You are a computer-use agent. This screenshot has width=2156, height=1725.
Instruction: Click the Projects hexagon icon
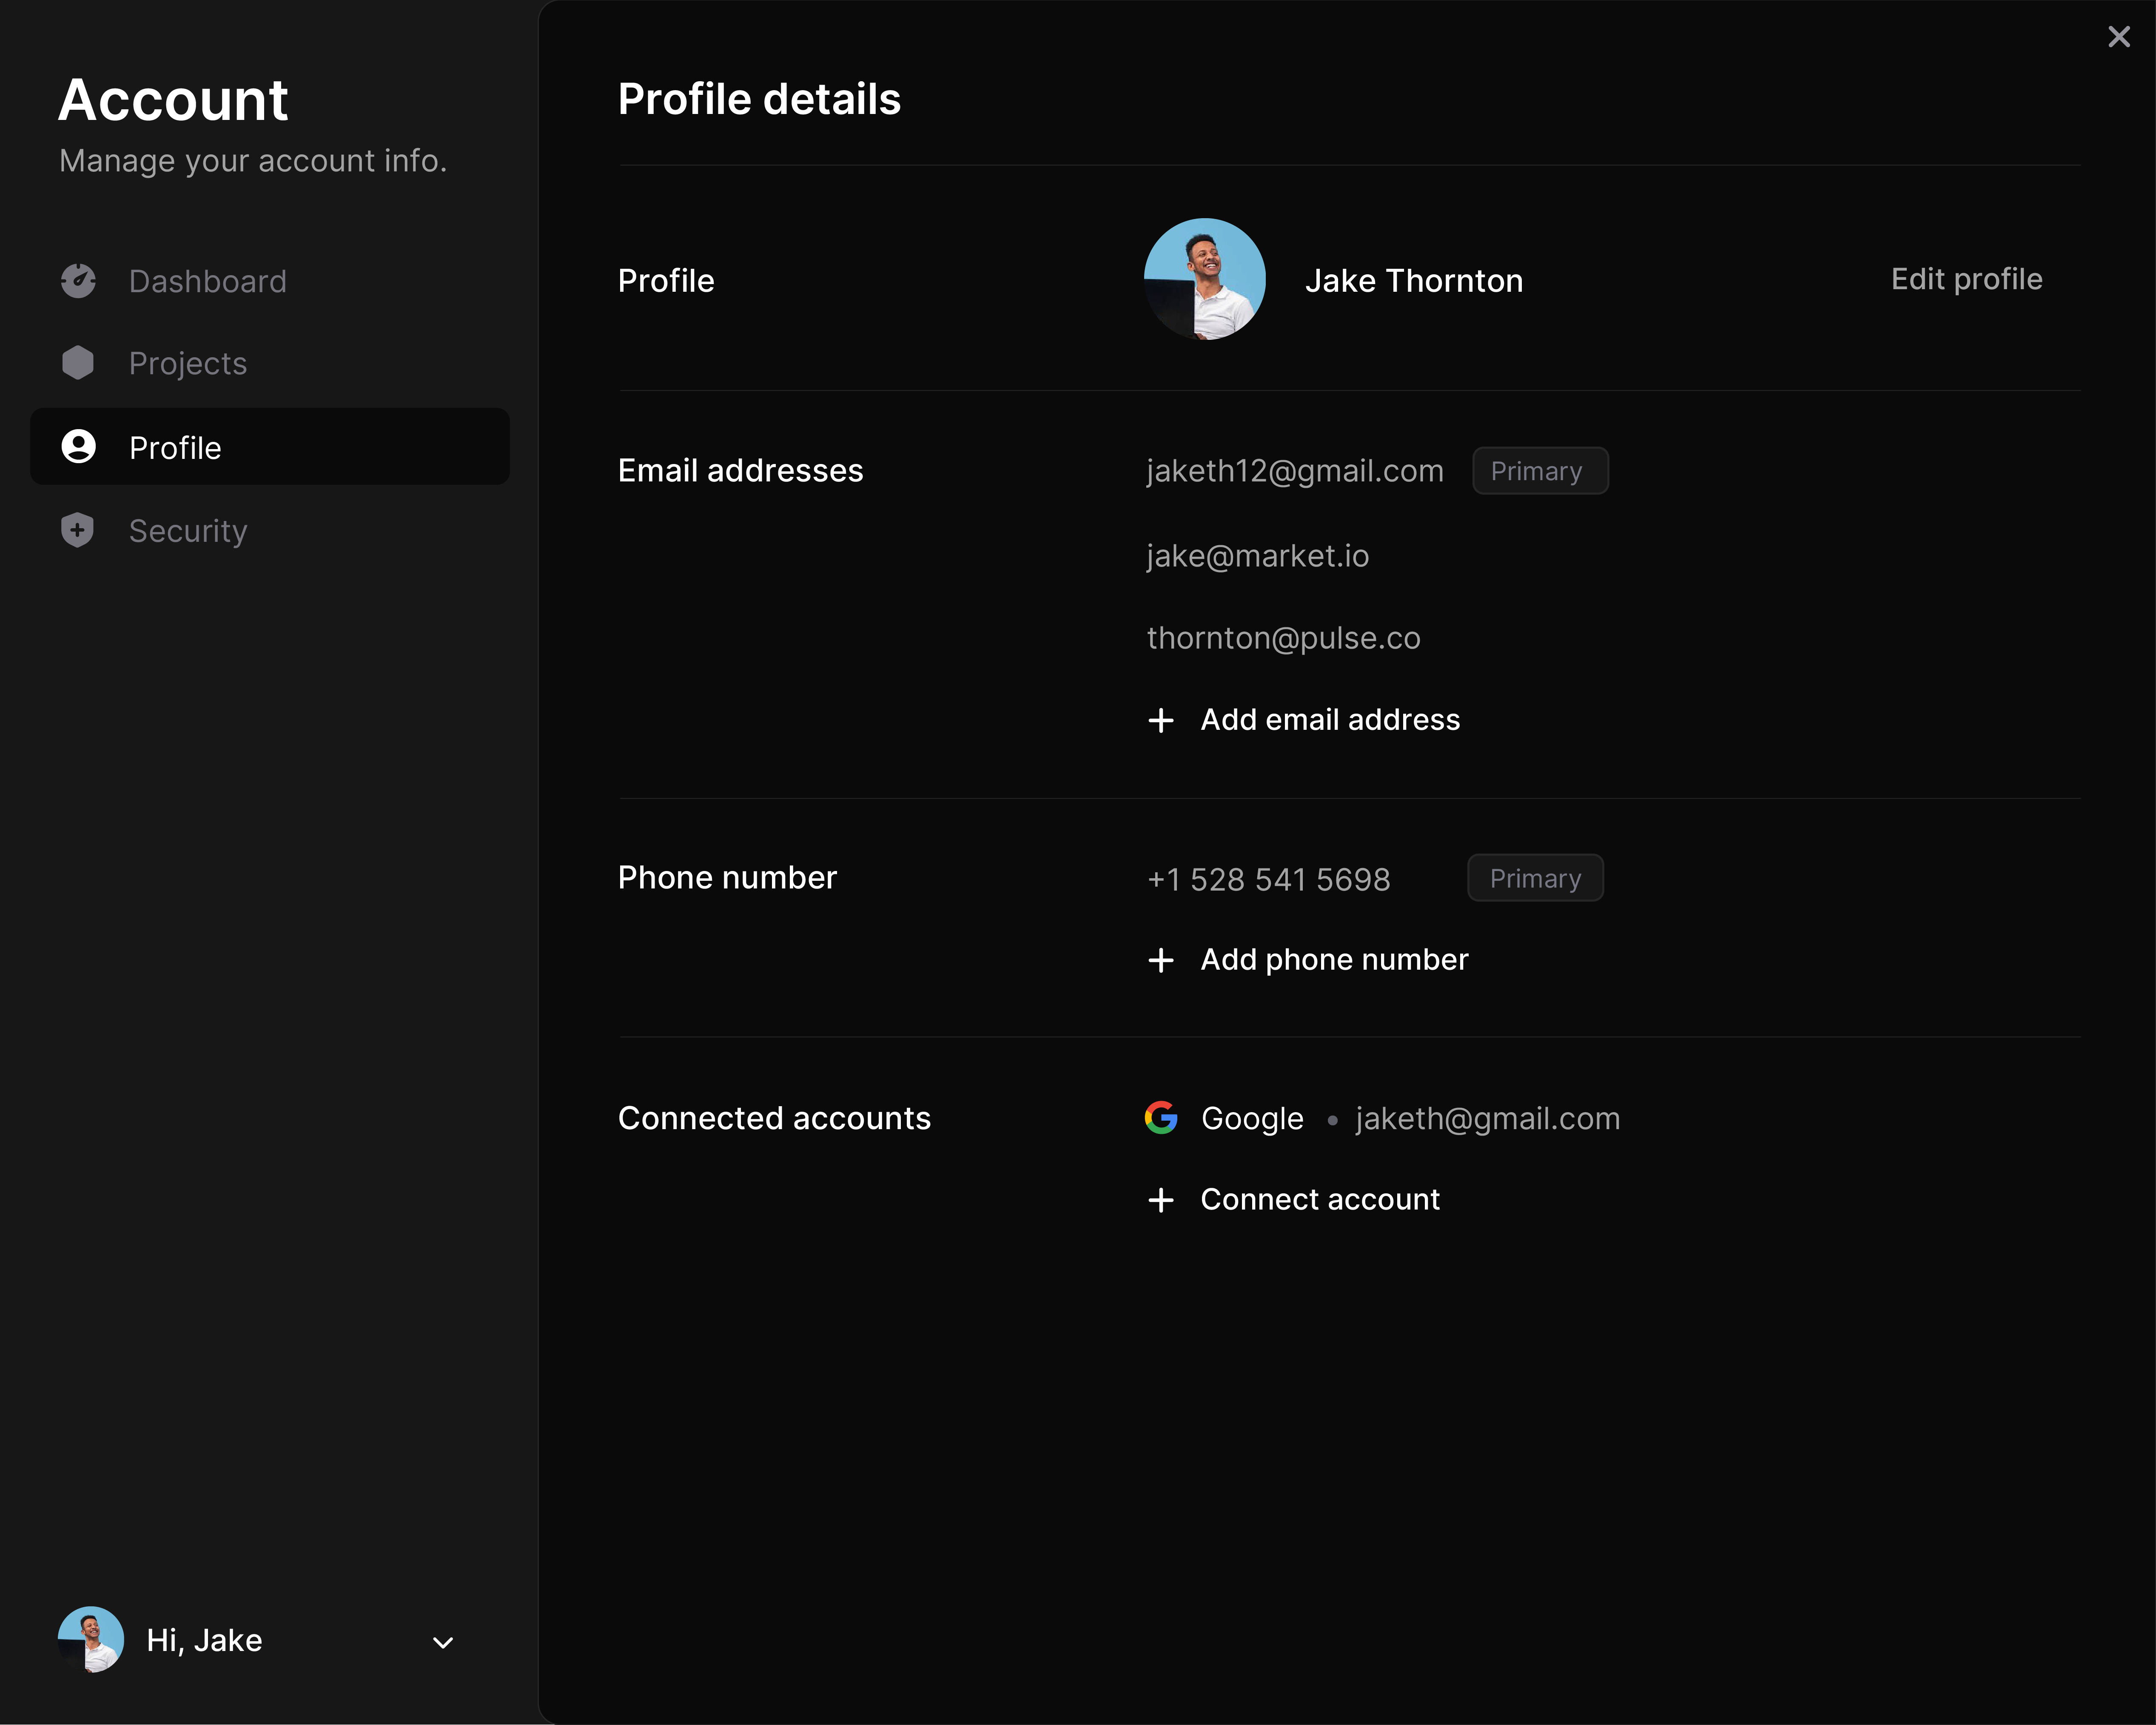78,363
